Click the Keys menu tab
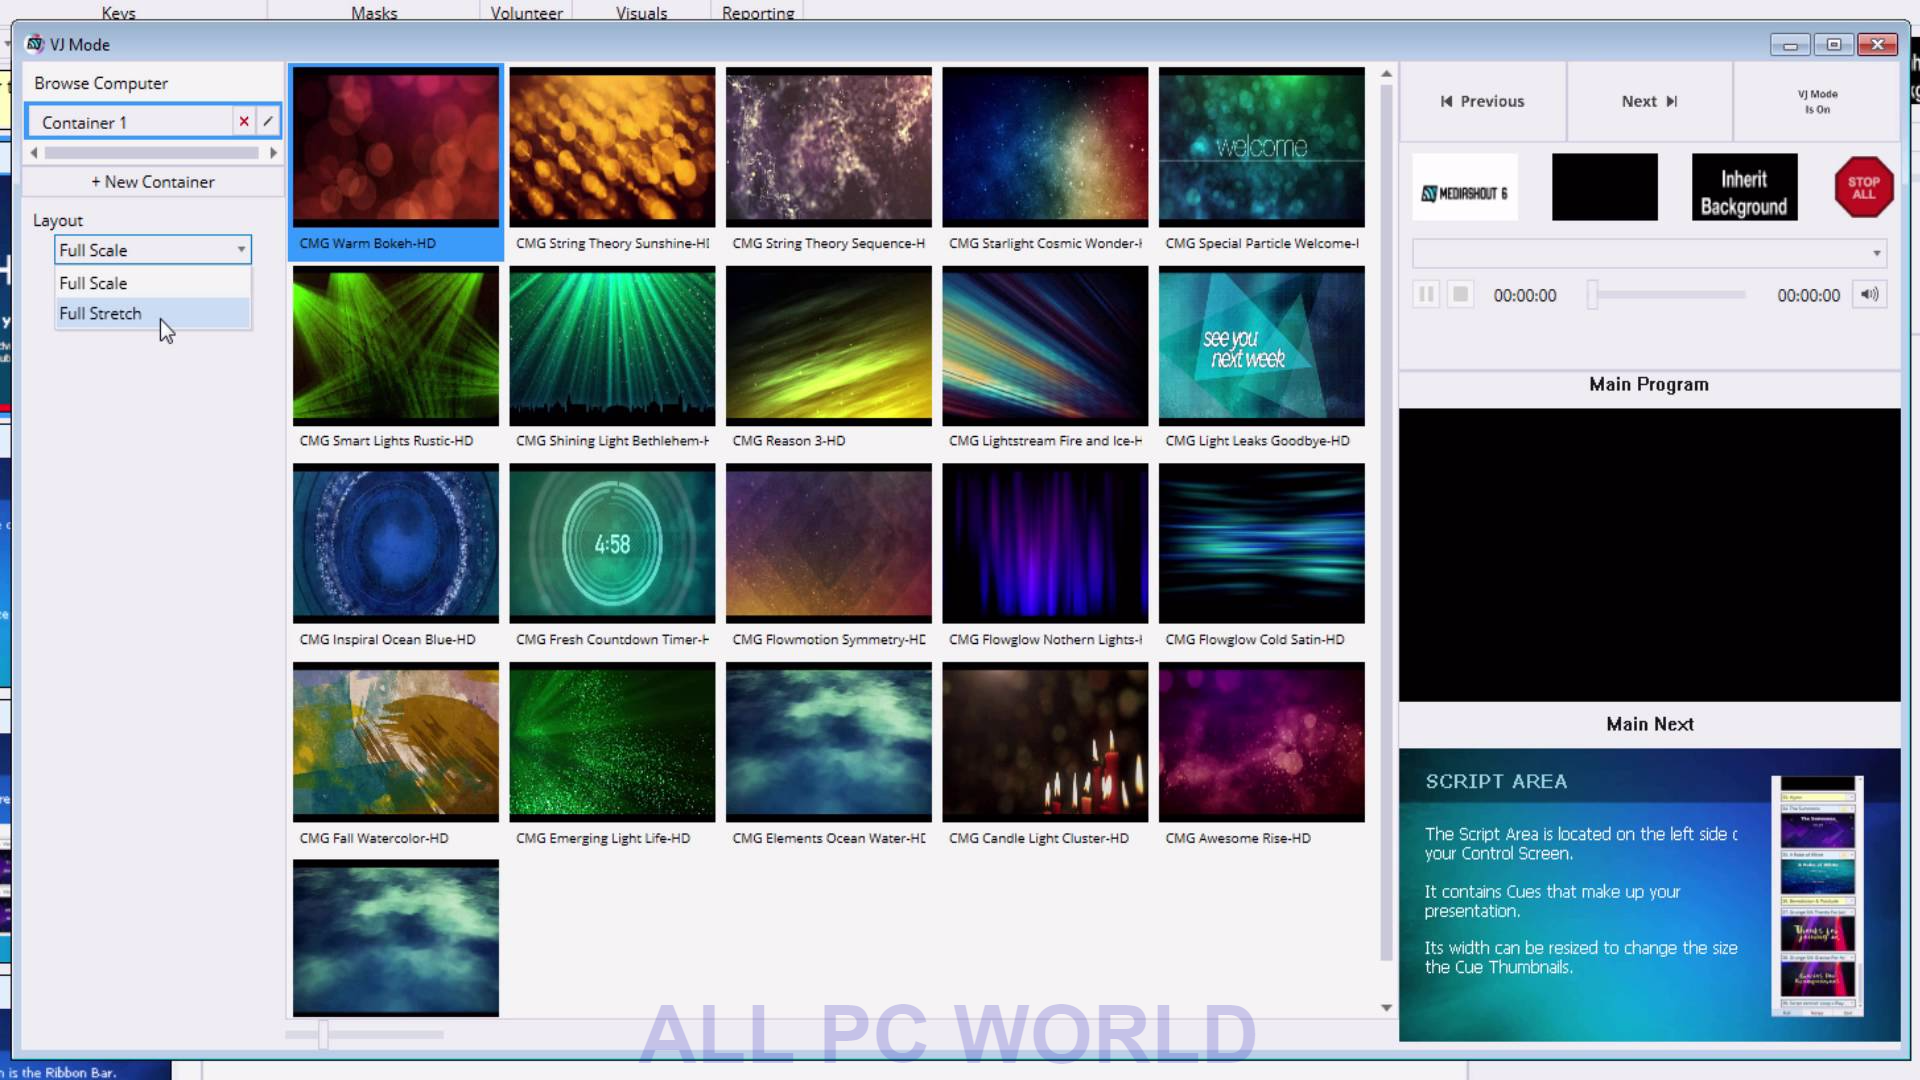 pyautogui.click(x=117, y=13)
